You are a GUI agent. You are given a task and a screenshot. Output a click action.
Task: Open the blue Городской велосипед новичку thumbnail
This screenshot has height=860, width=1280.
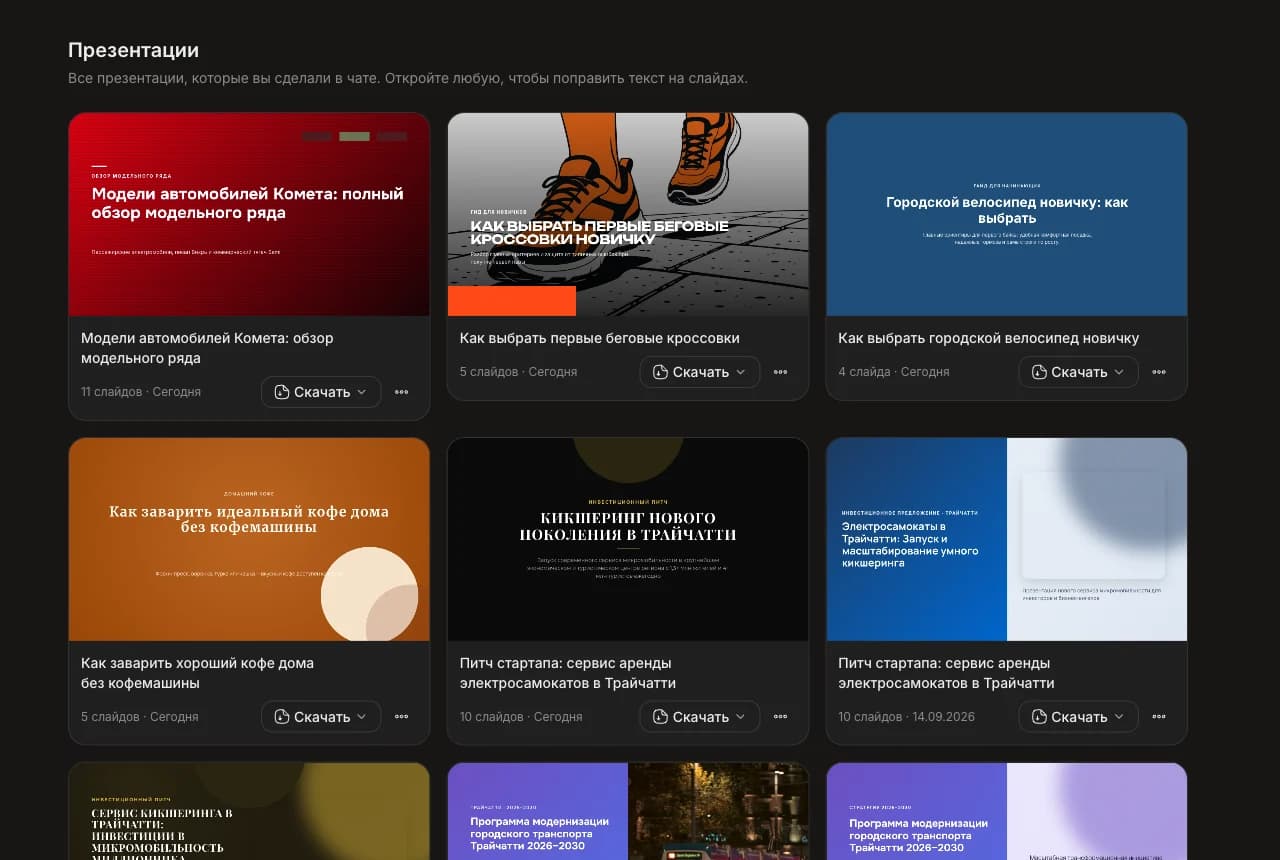[x=1007, y=214]
